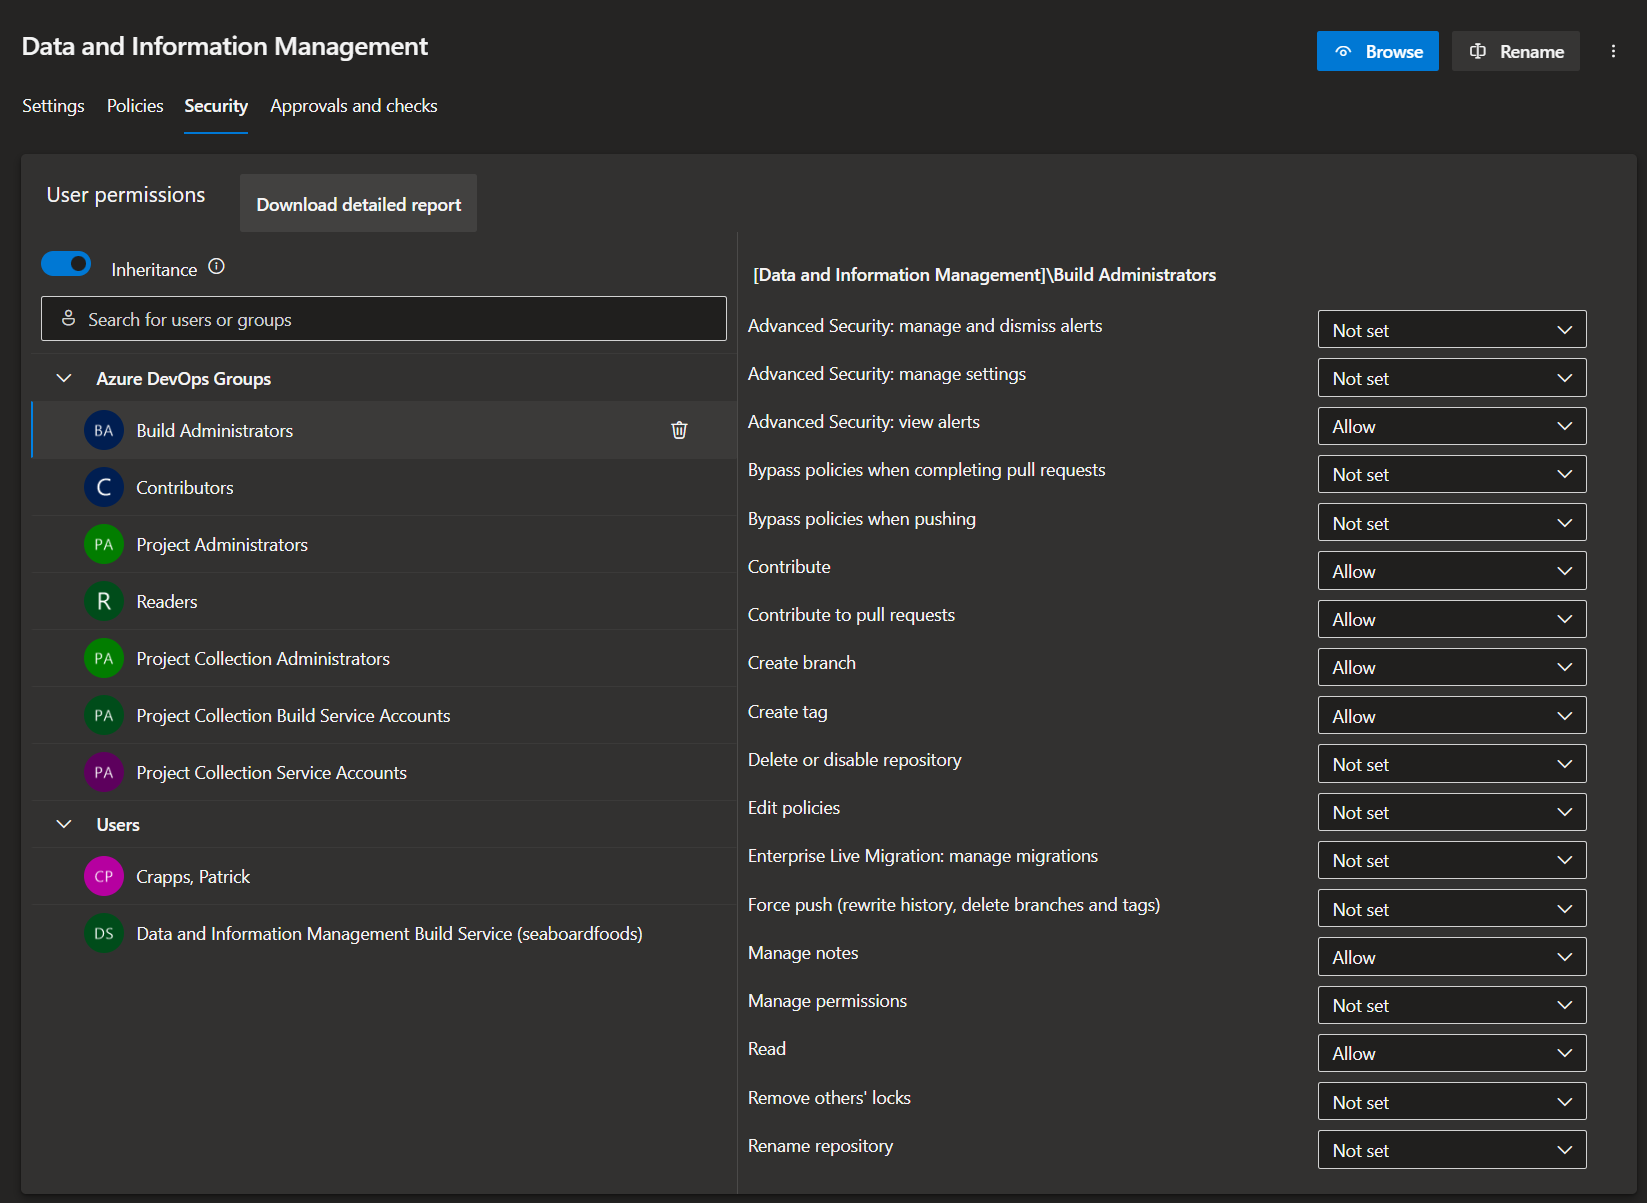Open dropdown for Advanced Security view alerts
The width and height of the screenshot is (1647, 1203).
(1452, 426)
